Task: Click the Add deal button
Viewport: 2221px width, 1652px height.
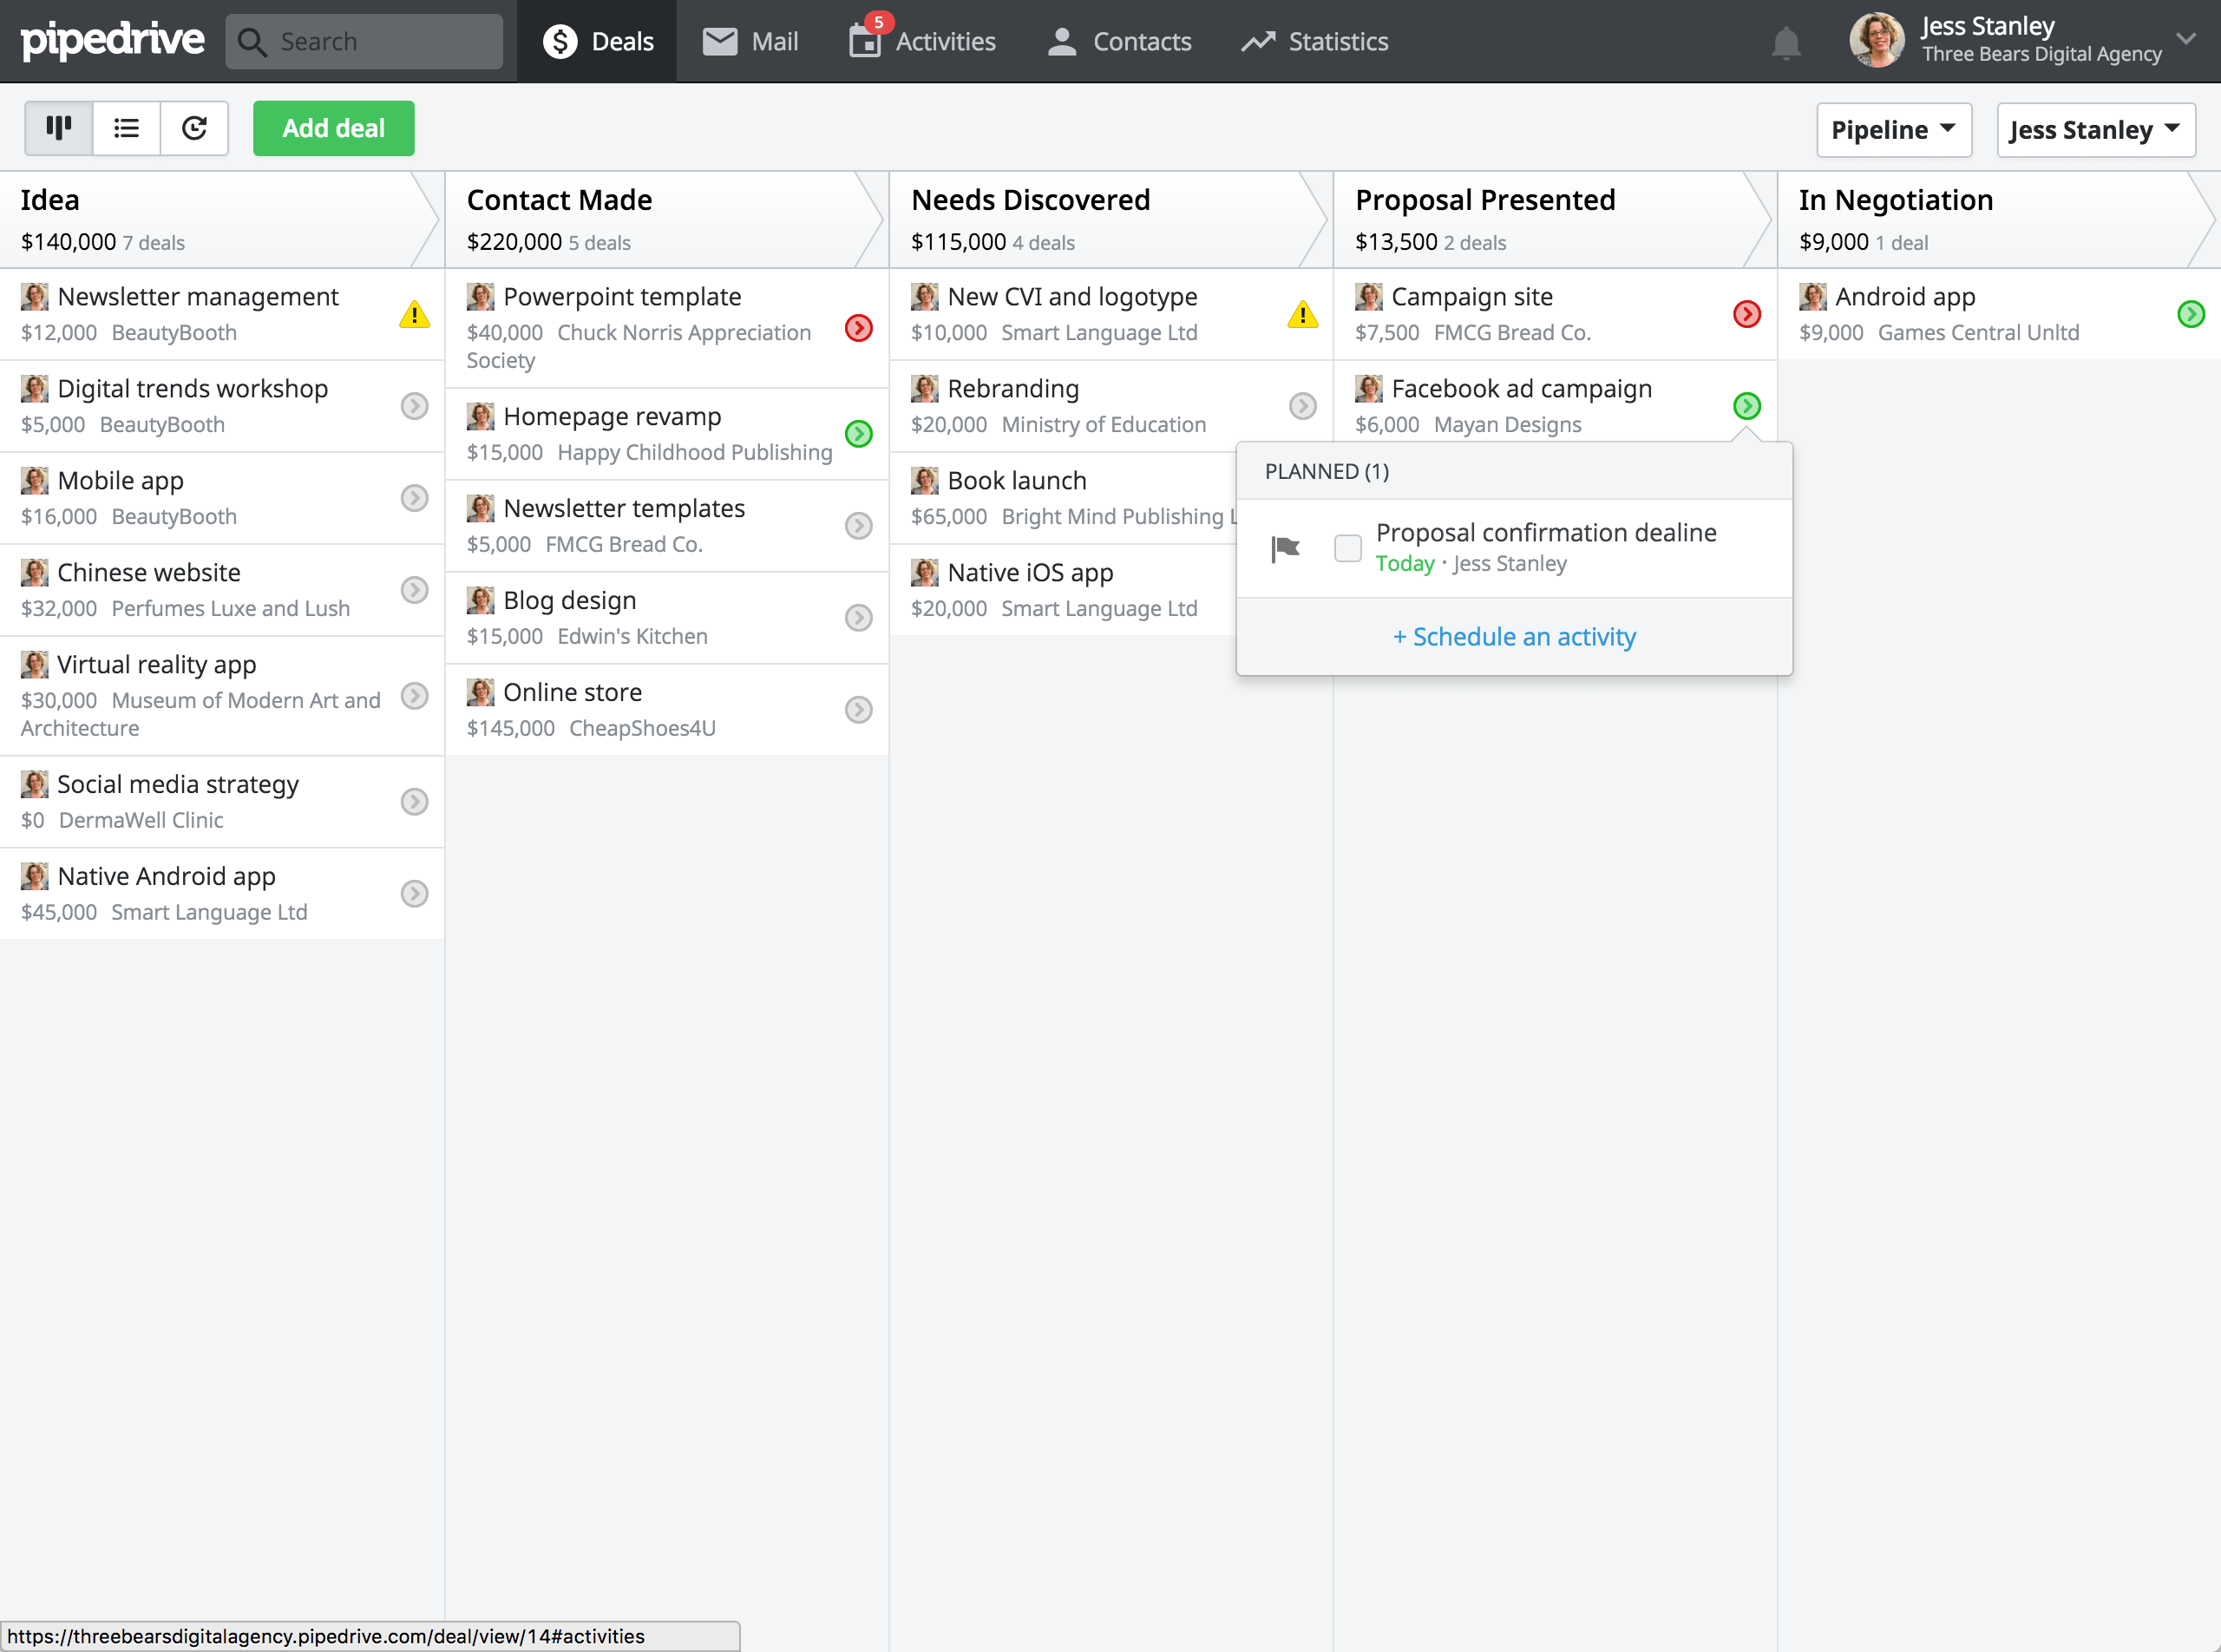Action: pos(333,128)
